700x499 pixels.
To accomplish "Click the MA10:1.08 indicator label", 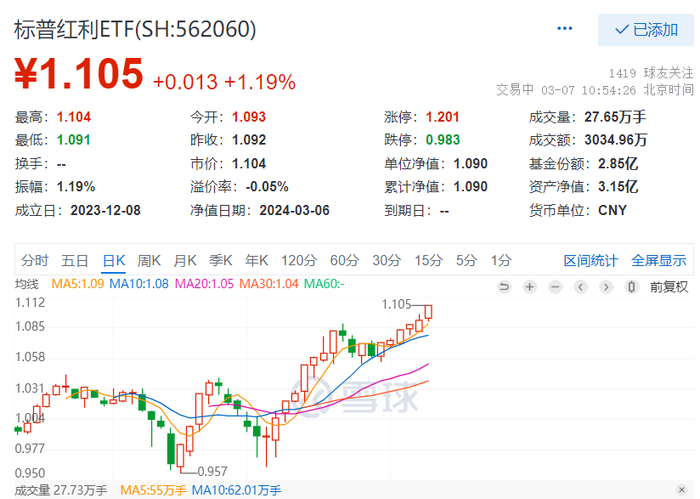I will tap(139, 284).
